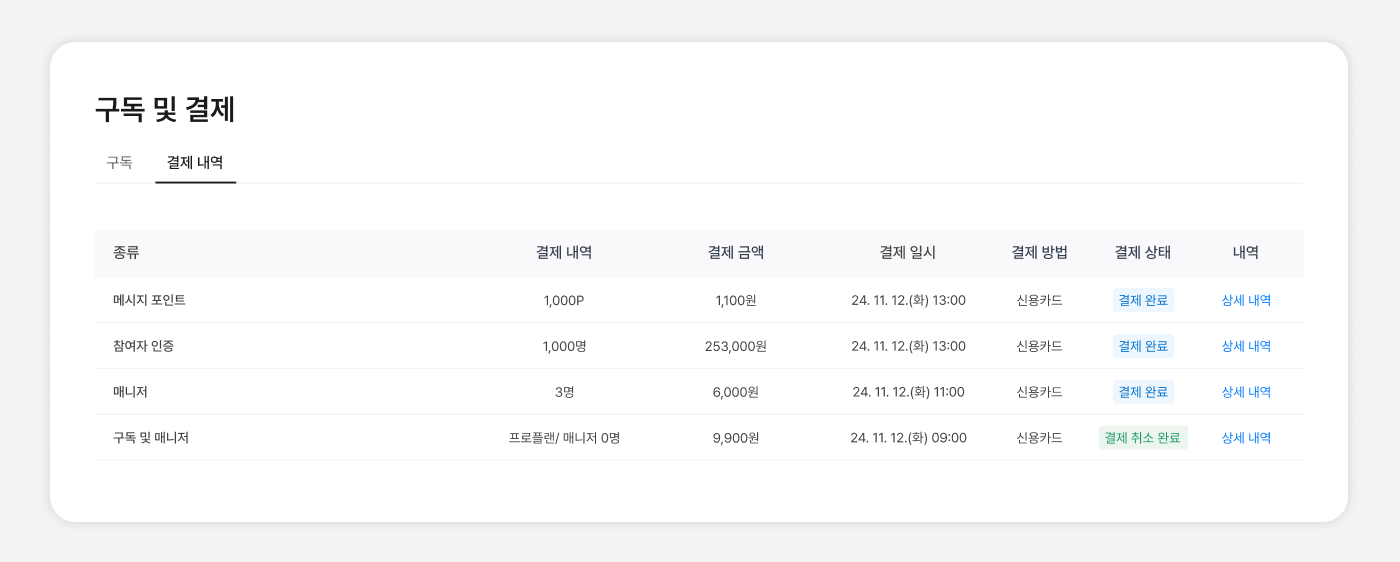Open 상세 내역 for 참여자 인증
Viewport: 1400px width, 562px height.
click(x=1246, y=346)
